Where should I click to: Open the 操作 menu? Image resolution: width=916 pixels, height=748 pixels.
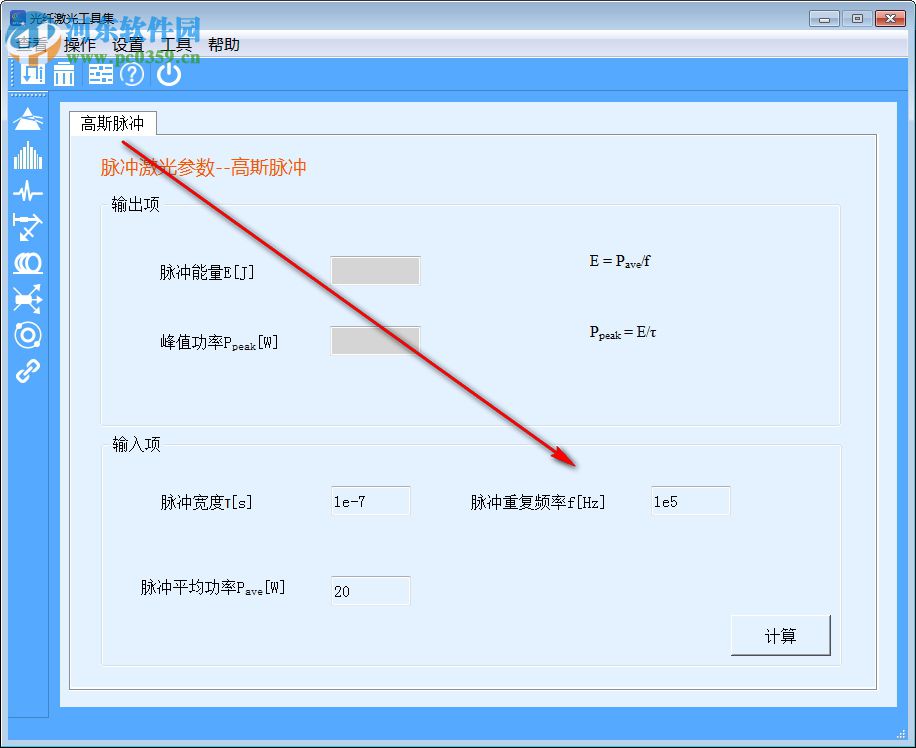79,44
